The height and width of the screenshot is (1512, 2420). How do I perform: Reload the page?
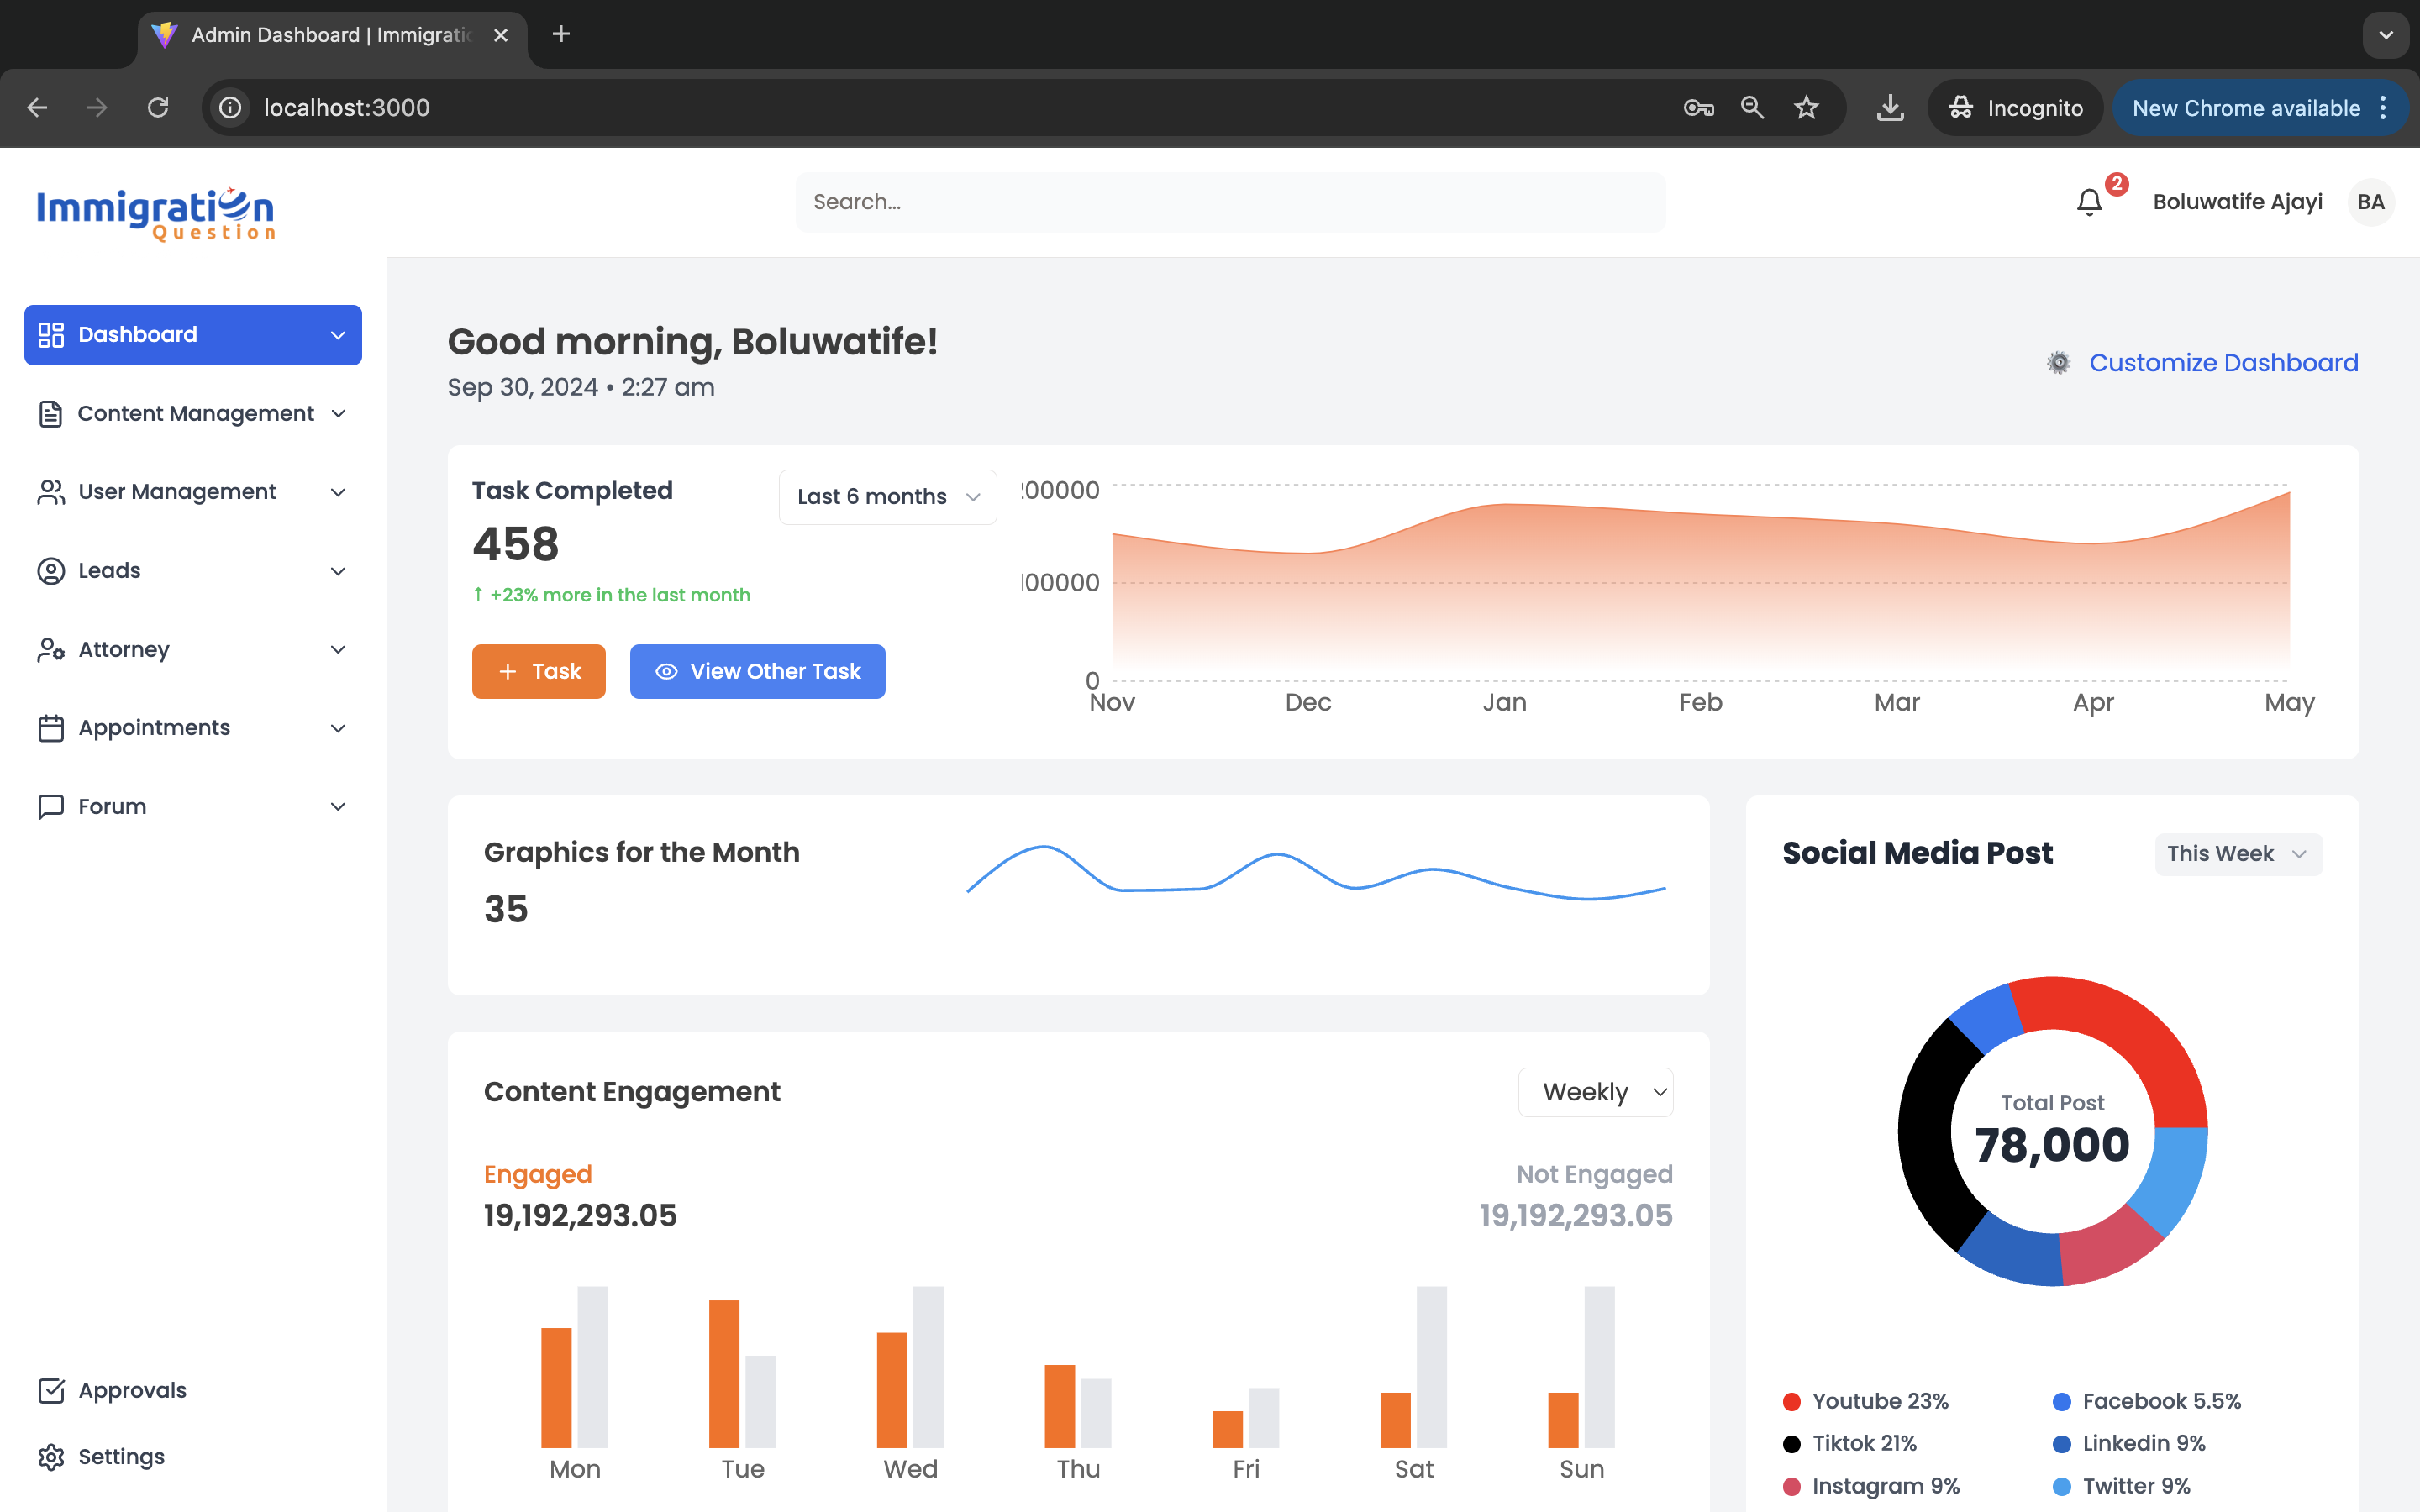(158, 108)
